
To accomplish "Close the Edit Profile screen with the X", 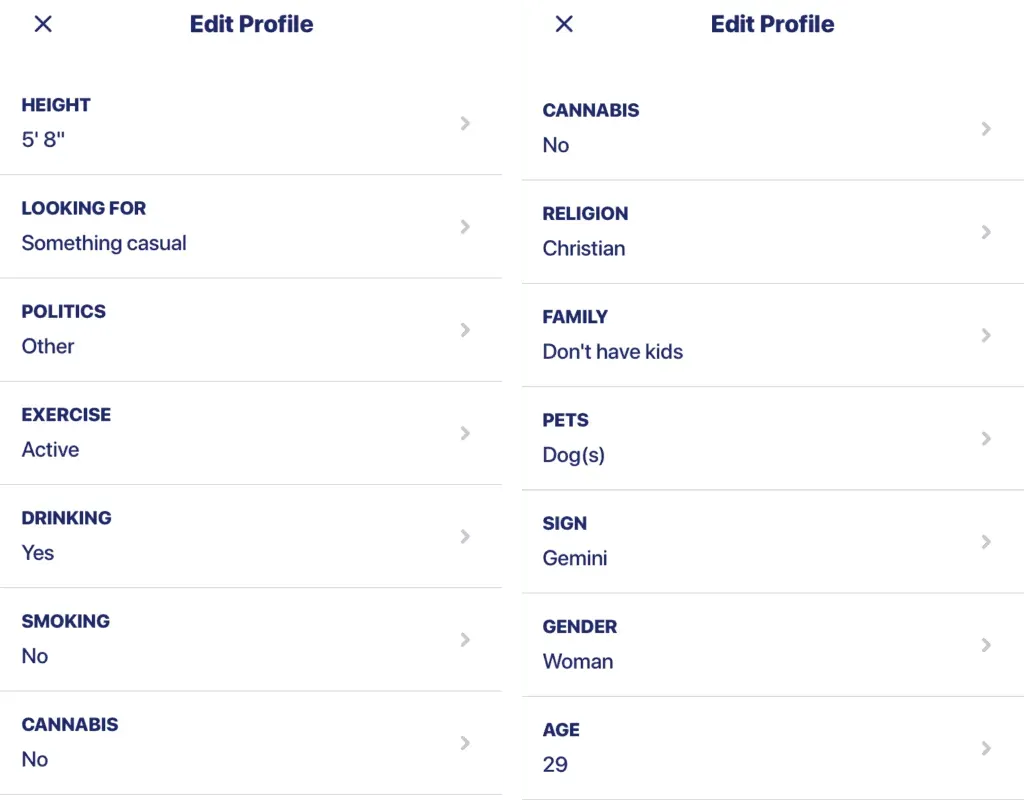I will pyautogui.click(x=43, y=23).
